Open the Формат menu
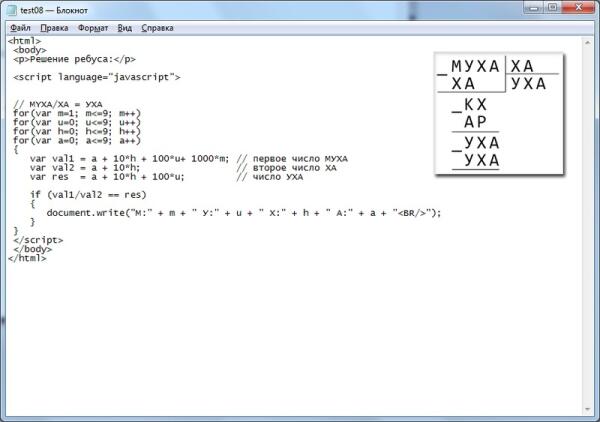600x422 pixels. pyautogui.click(x=93, y=28)
